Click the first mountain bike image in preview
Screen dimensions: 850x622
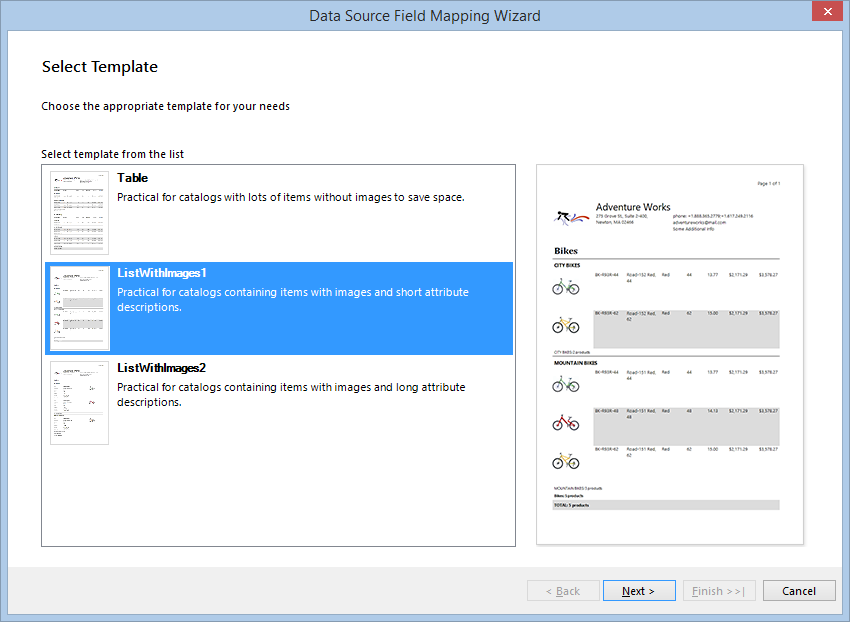coord(567,383)
